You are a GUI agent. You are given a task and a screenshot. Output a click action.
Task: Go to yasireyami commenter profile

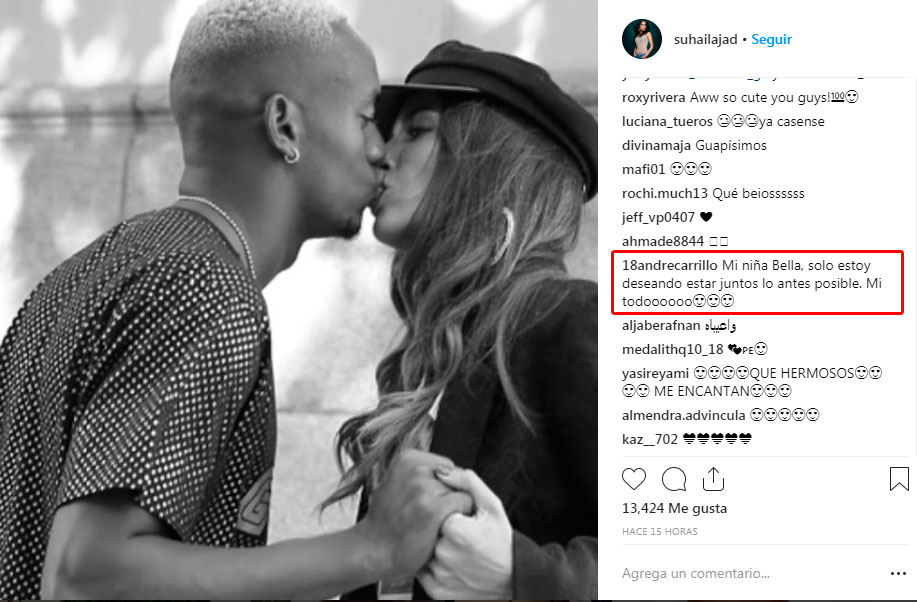(655, 373)
